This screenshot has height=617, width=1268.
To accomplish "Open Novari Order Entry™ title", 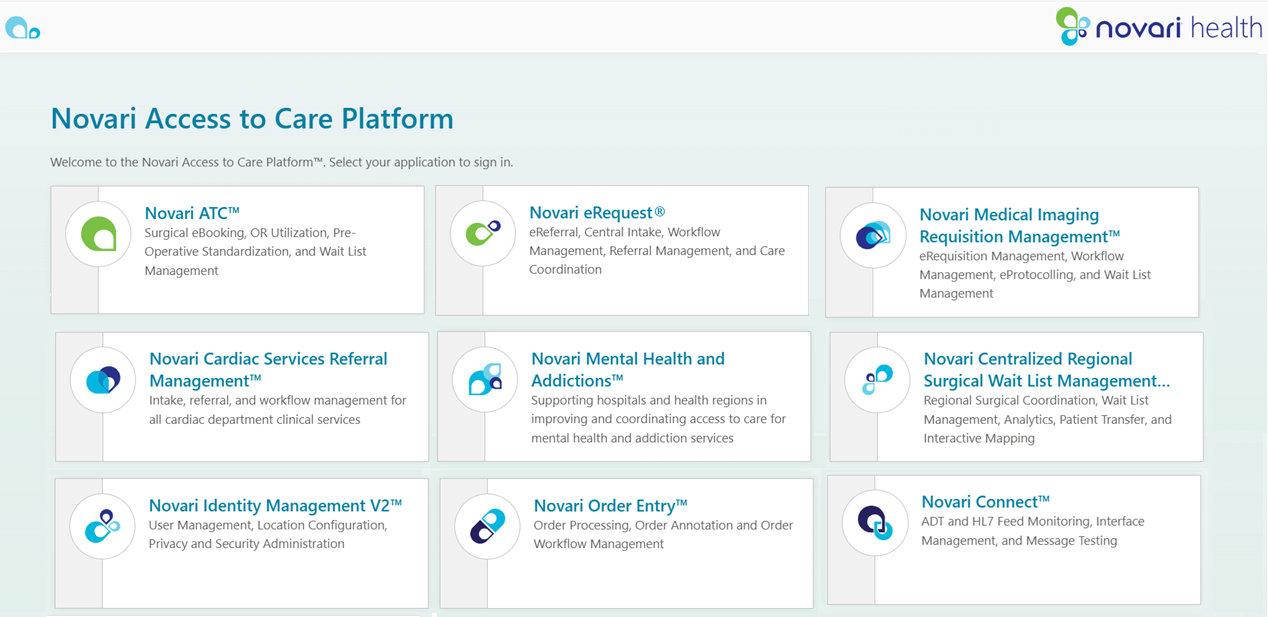I will click(611, 505).
